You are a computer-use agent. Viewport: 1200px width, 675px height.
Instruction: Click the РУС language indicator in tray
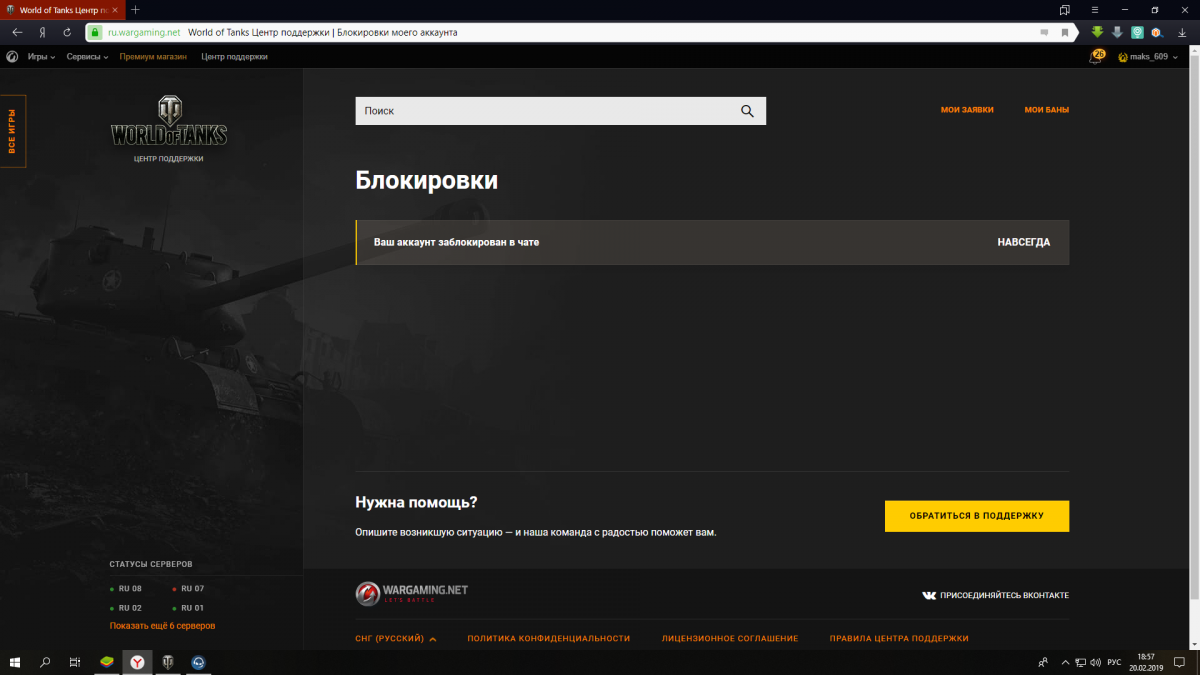[1114, 662]
